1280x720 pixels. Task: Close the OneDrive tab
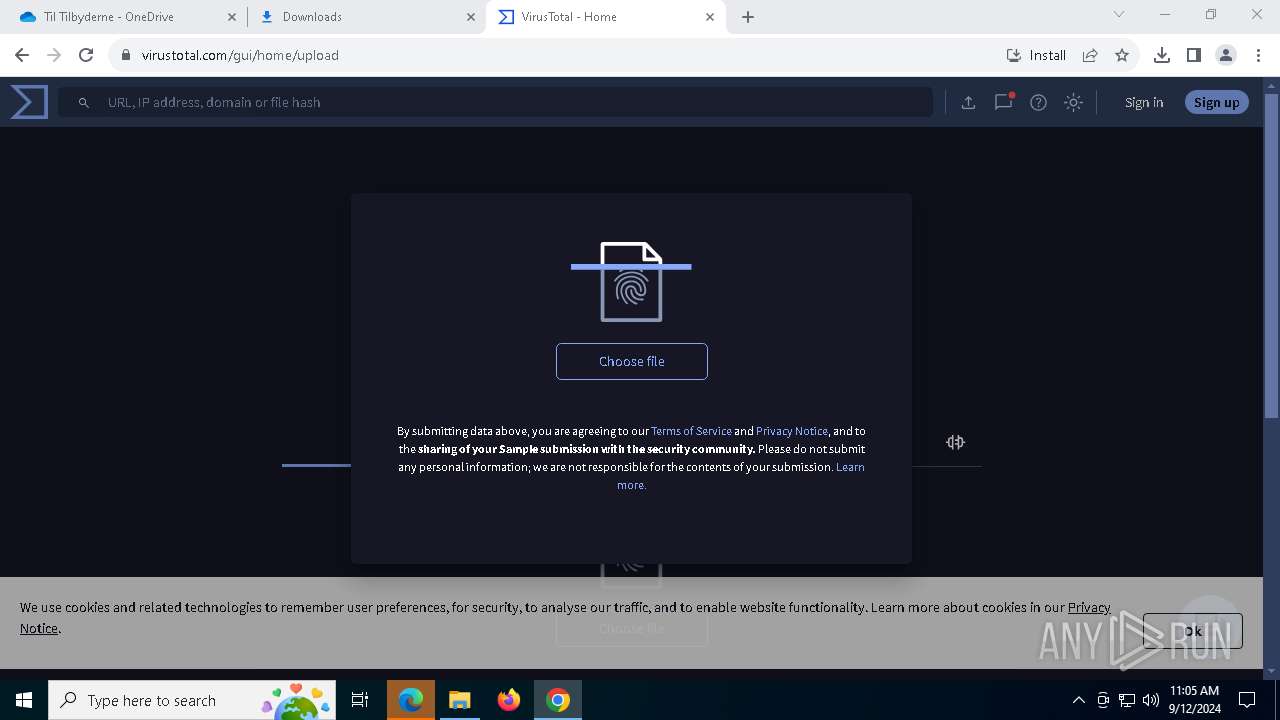(232, 17)
